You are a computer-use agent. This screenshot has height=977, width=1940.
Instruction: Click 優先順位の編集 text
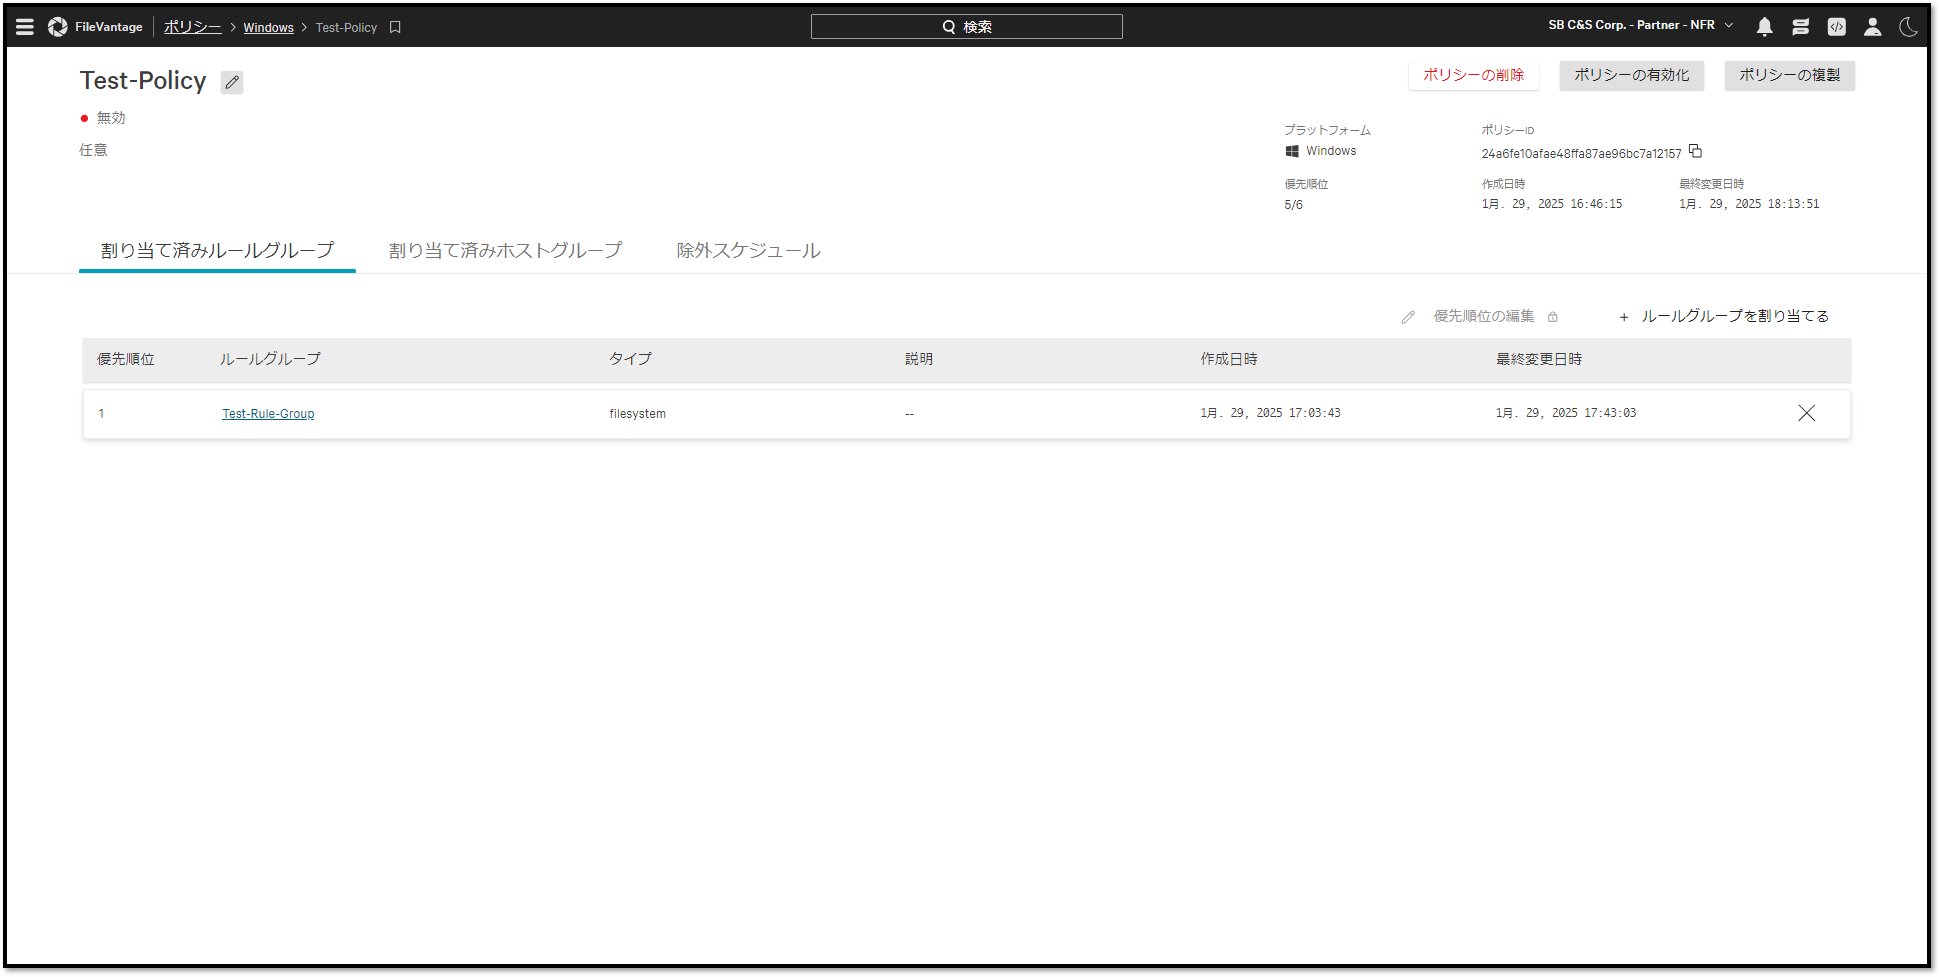coord(1483,316)
